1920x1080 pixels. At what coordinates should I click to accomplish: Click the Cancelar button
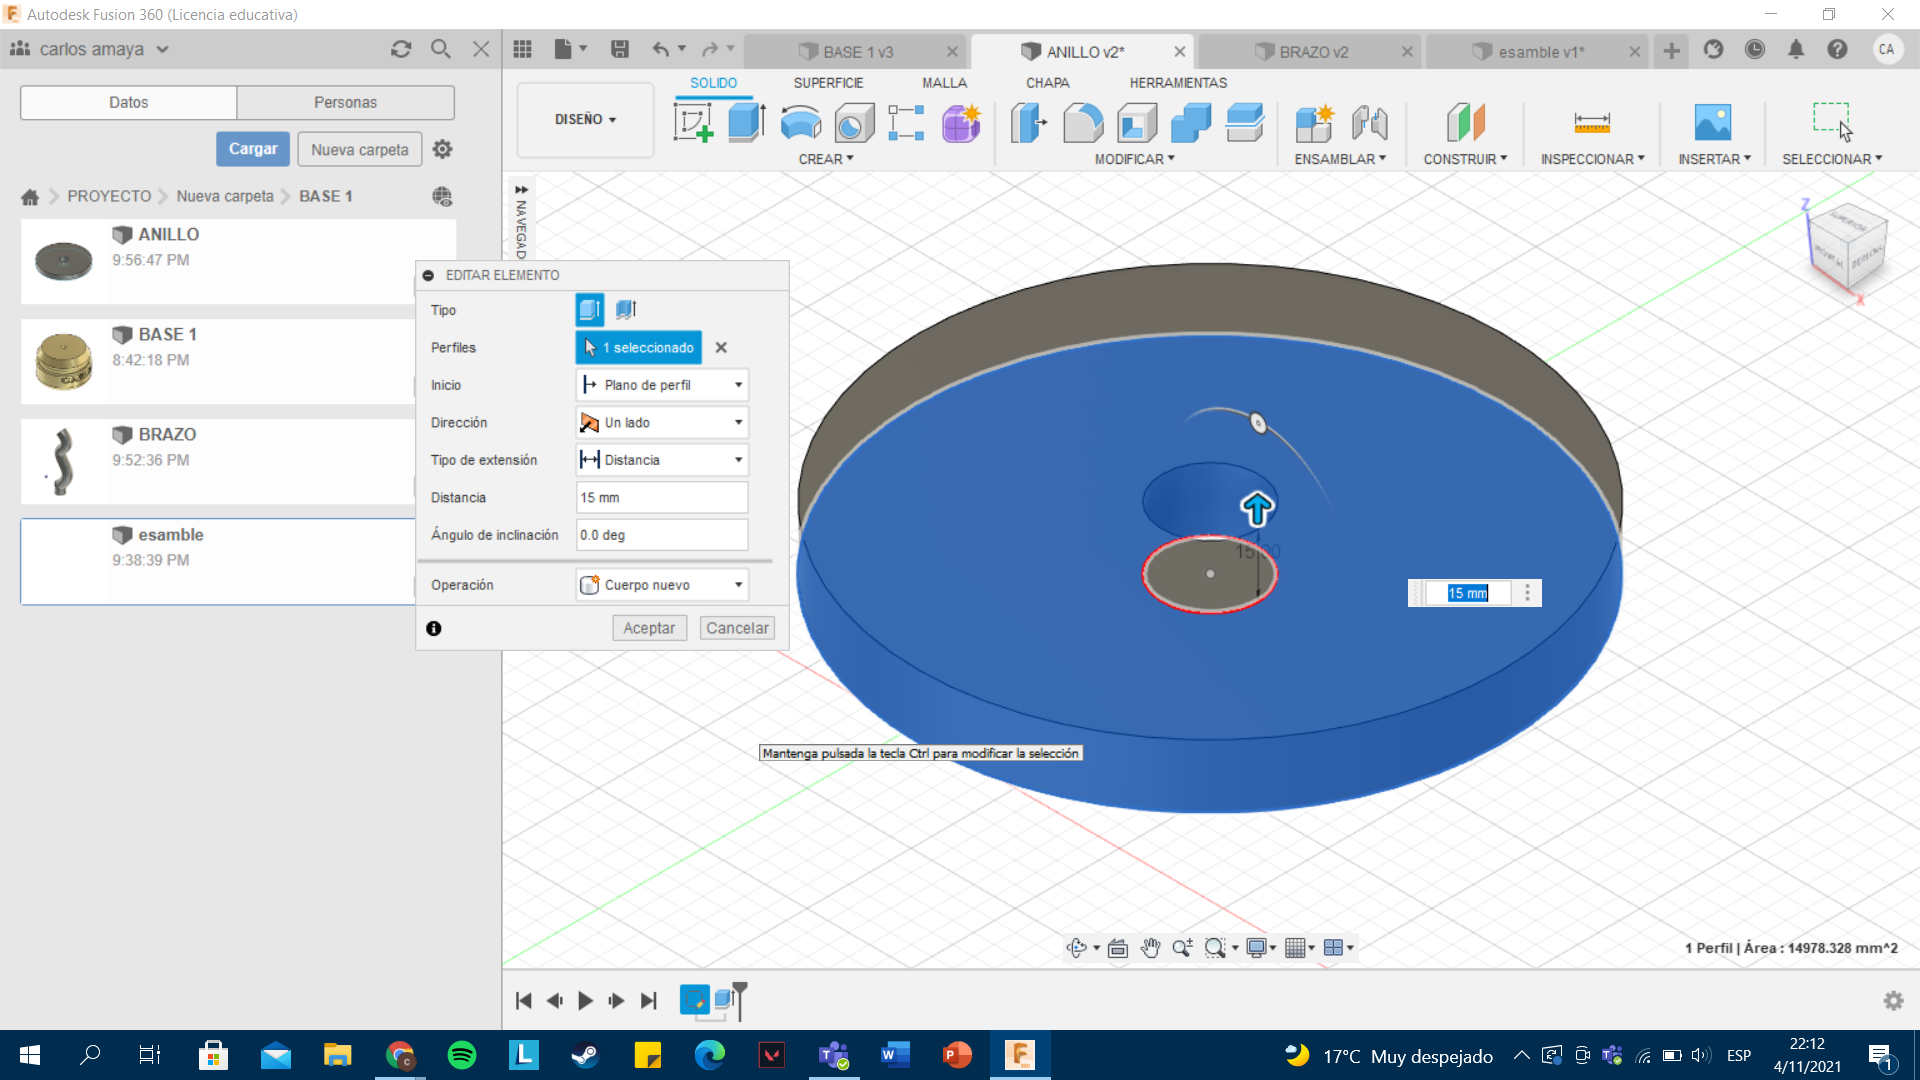[737, 628]
